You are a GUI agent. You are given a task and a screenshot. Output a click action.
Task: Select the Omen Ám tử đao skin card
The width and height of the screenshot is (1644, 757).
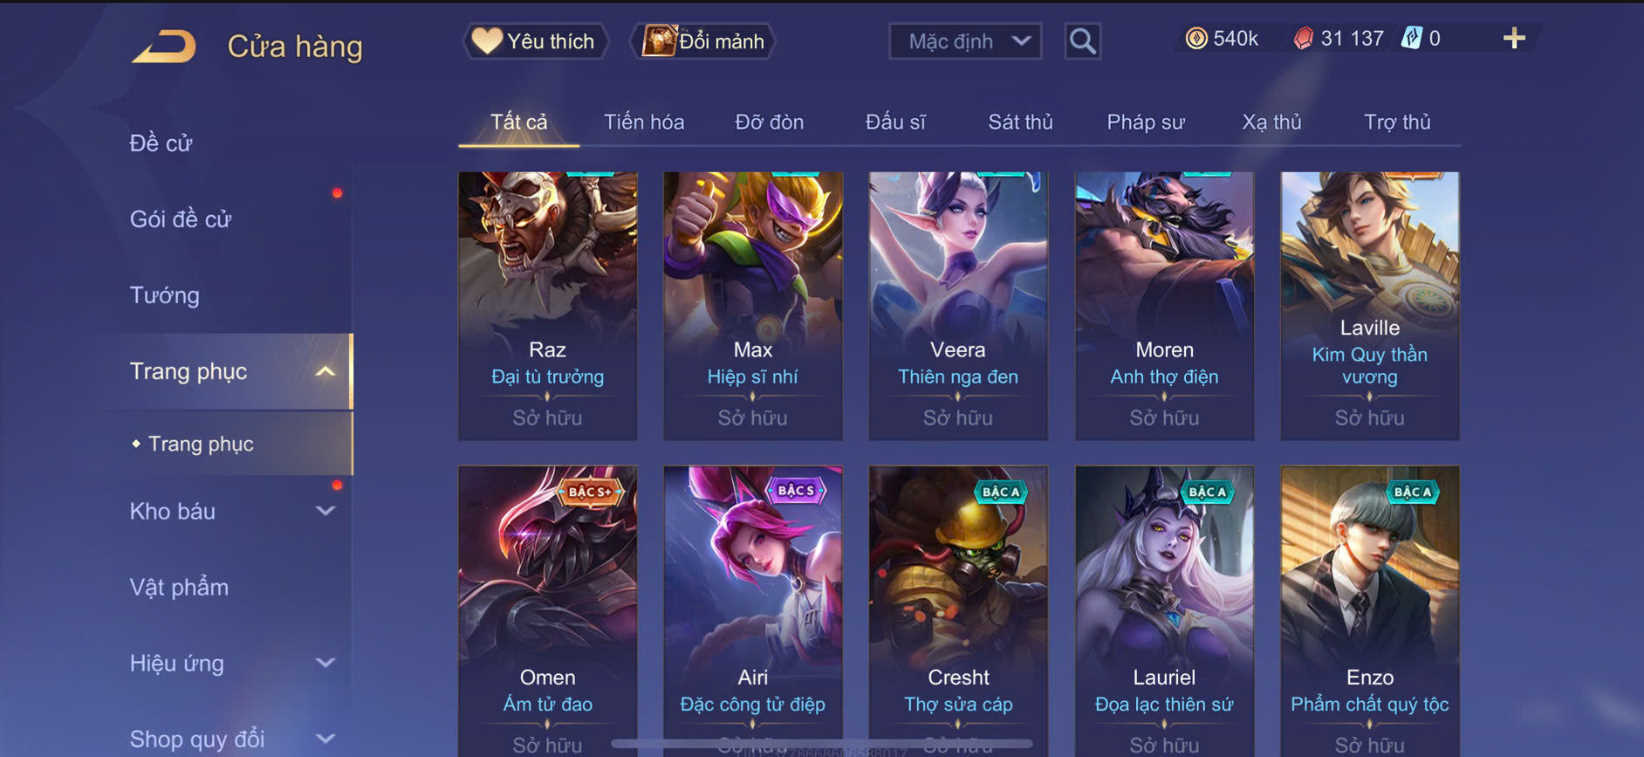pos(547,611)
